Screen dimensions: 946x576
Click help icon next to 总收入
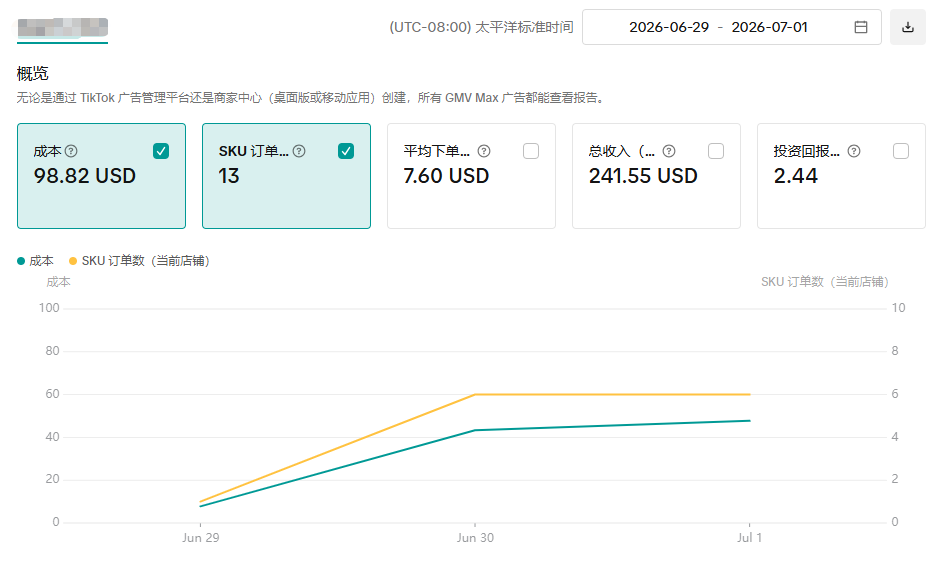pyautogui.click(x=669, y=151)
